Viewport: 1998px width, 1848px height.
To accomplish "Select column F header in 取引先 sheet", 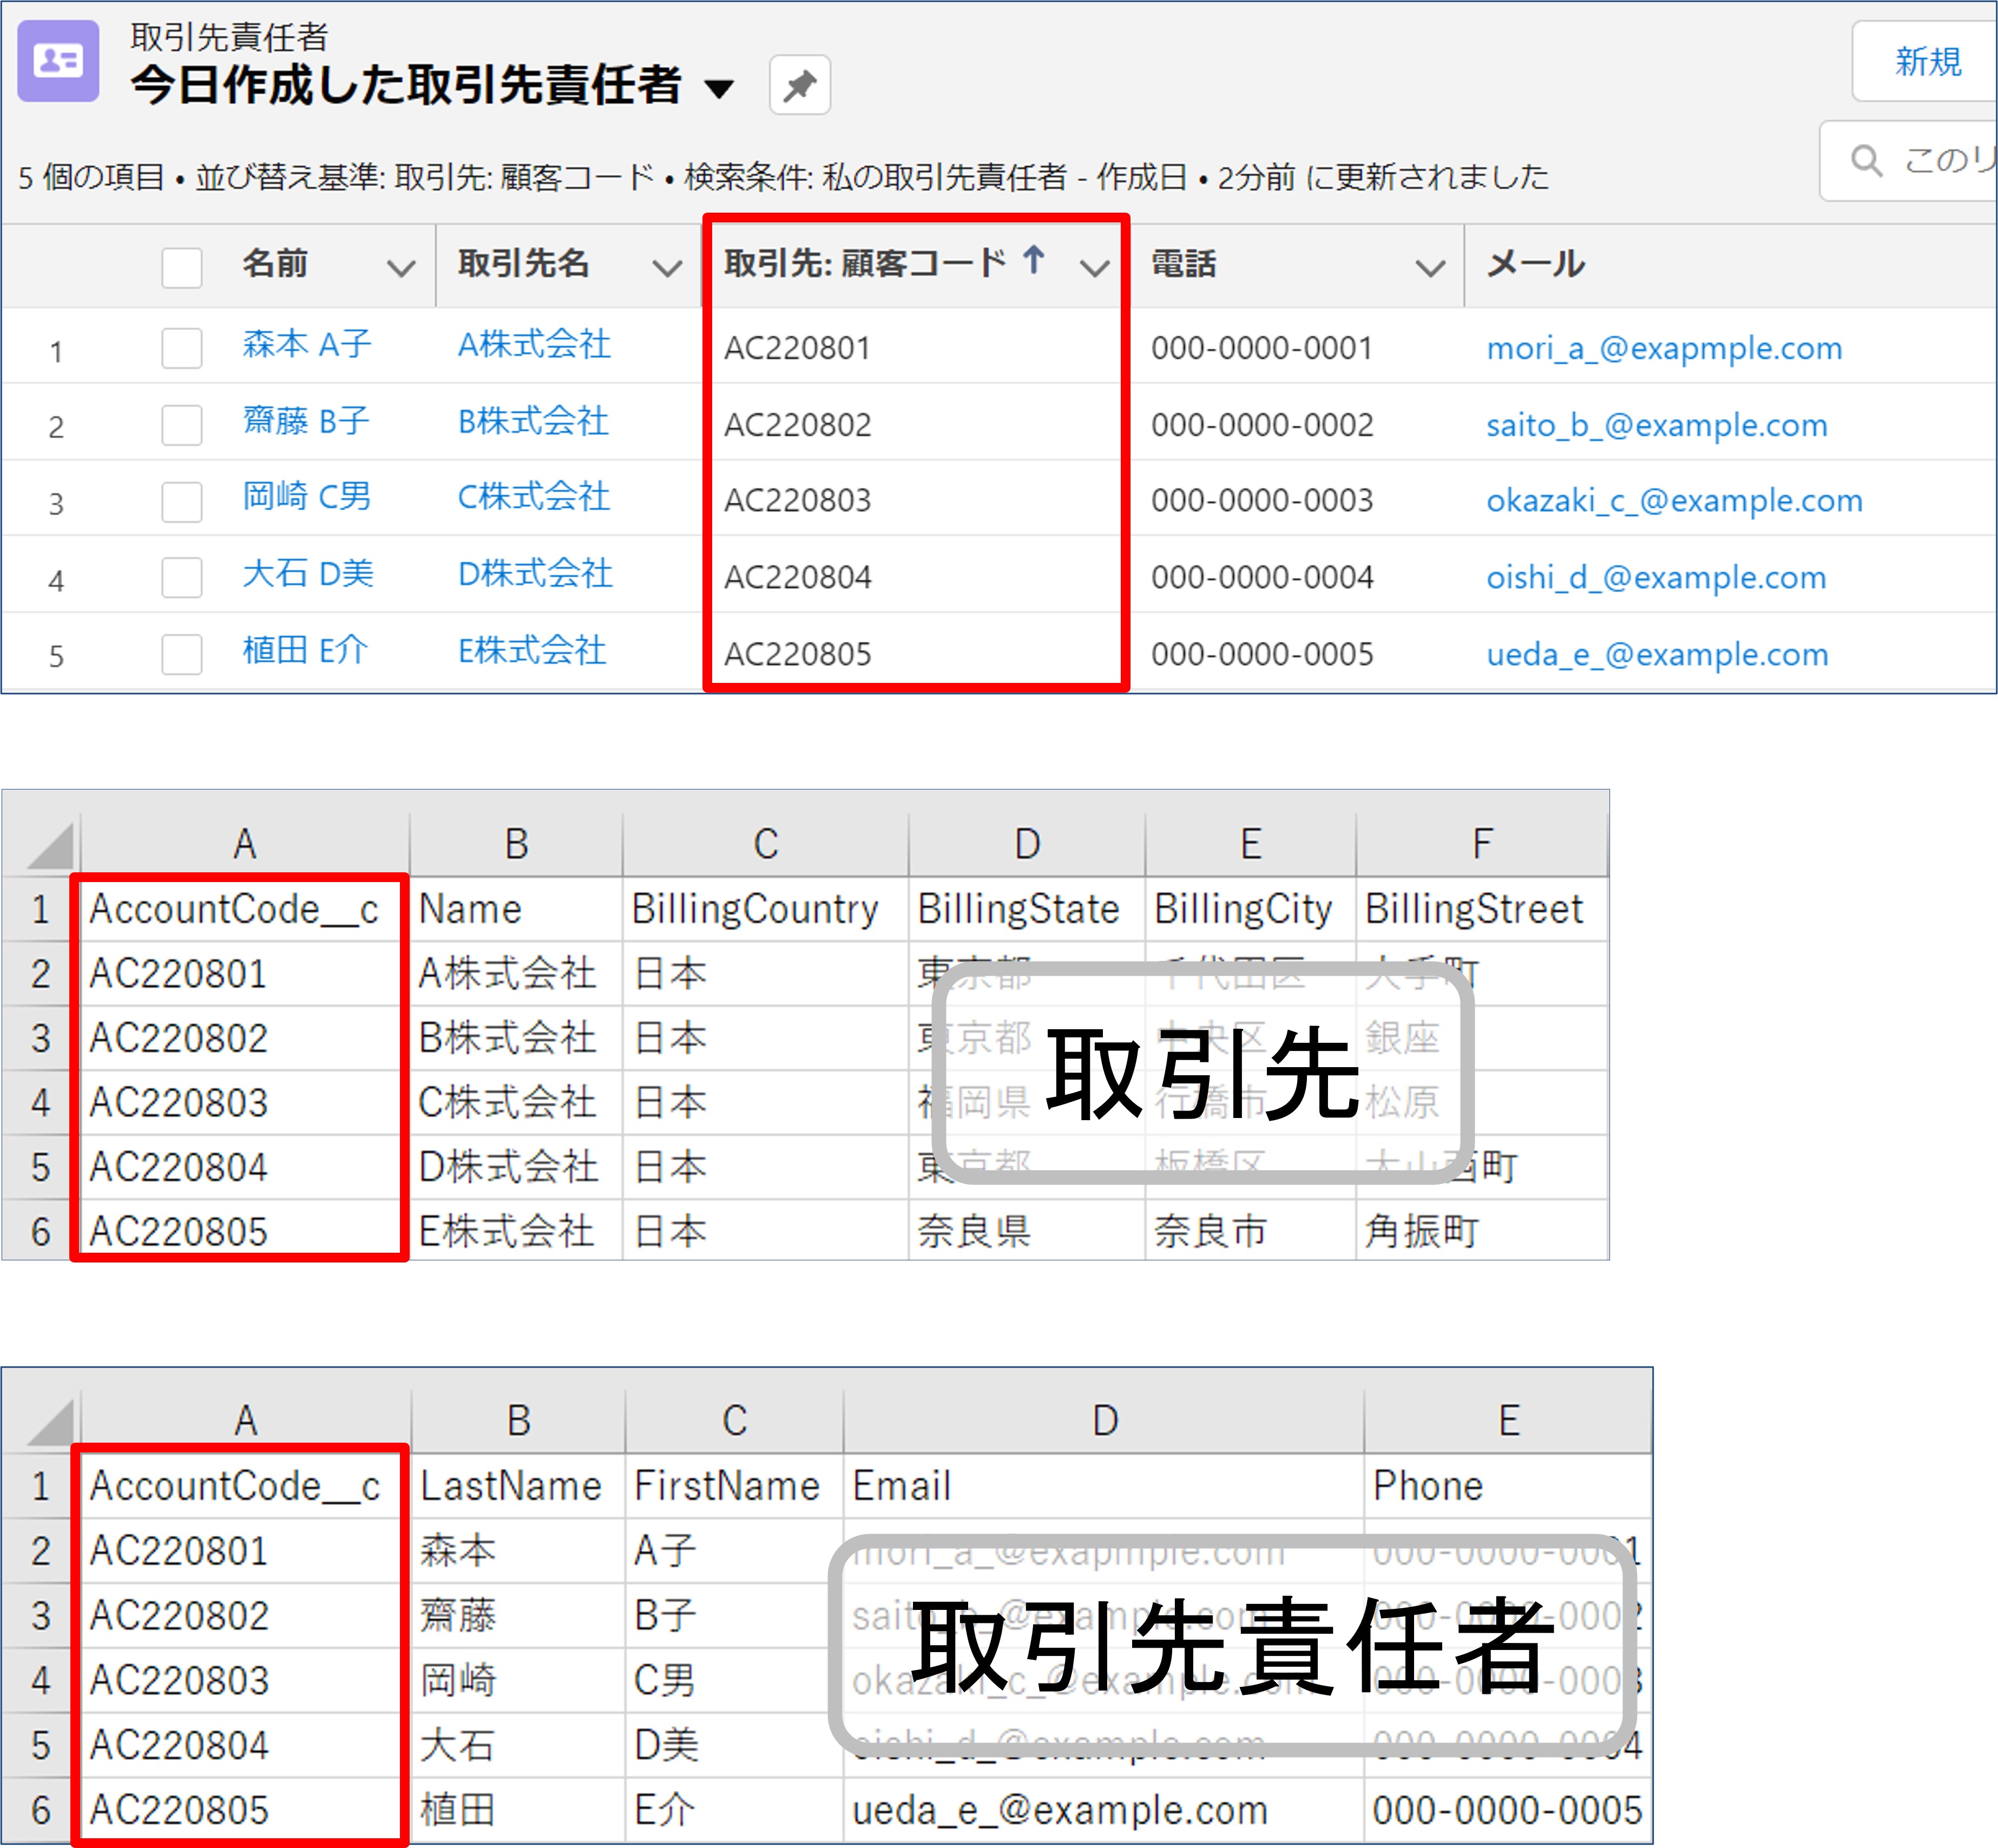I will pos(1482,845).
